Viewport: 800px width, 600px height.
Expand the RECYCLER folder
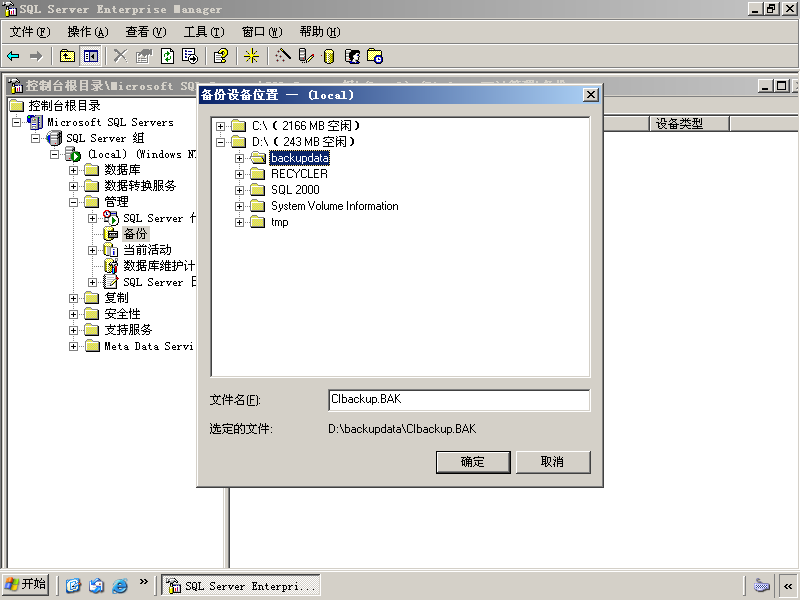(239, 174)
